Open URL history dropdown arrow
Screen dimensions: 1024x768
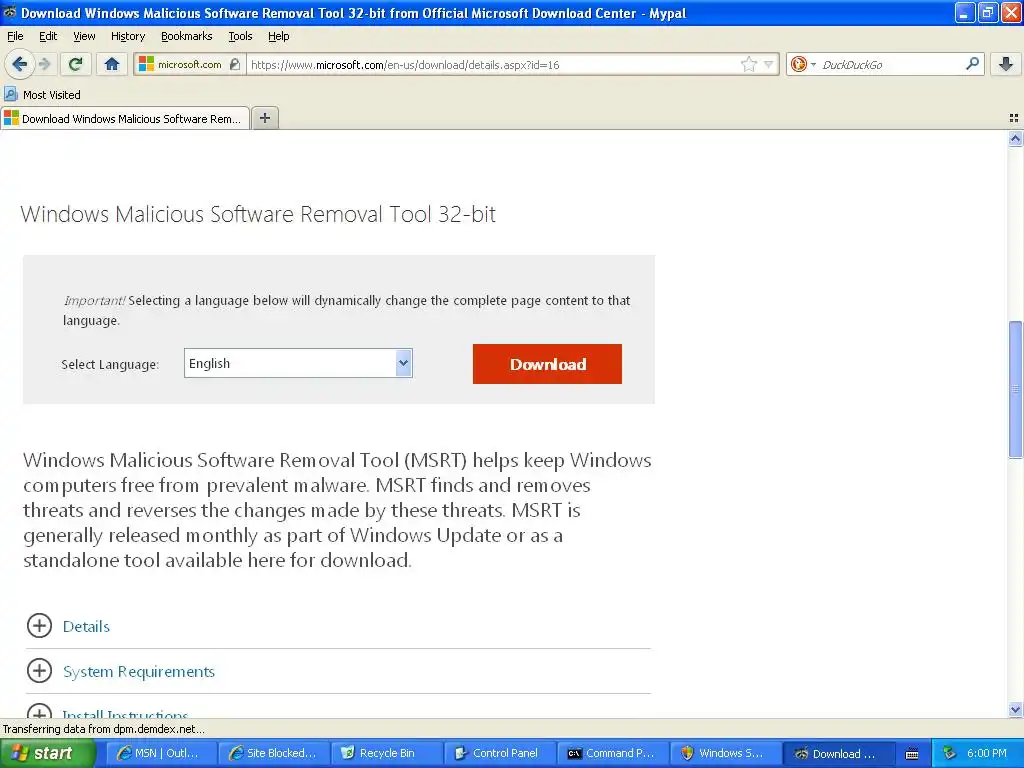pyautogui.click(x=769, y=64)
